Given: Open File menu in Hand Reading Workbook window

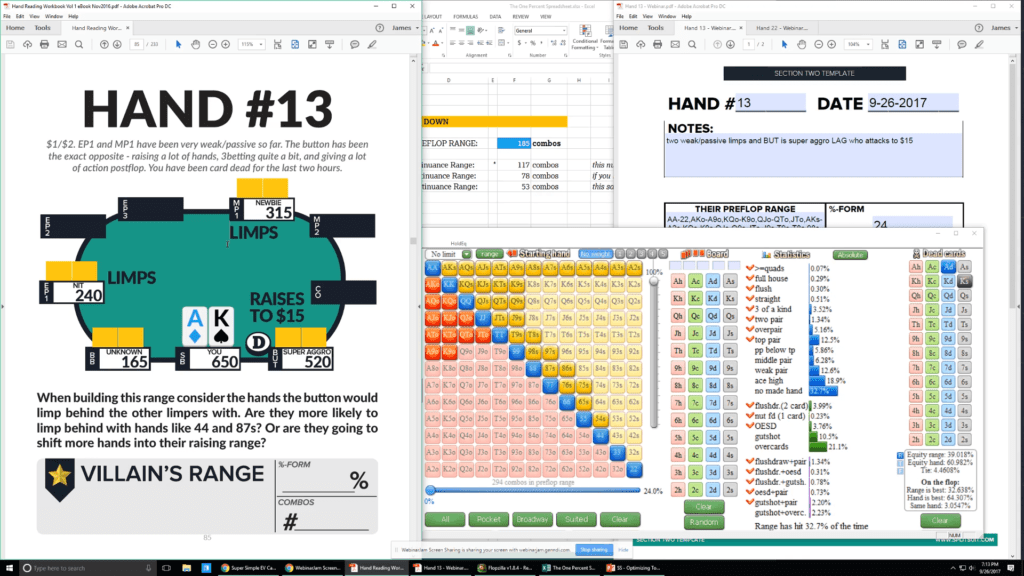Looking at the screenshot, I should click(x=7, y=16).
